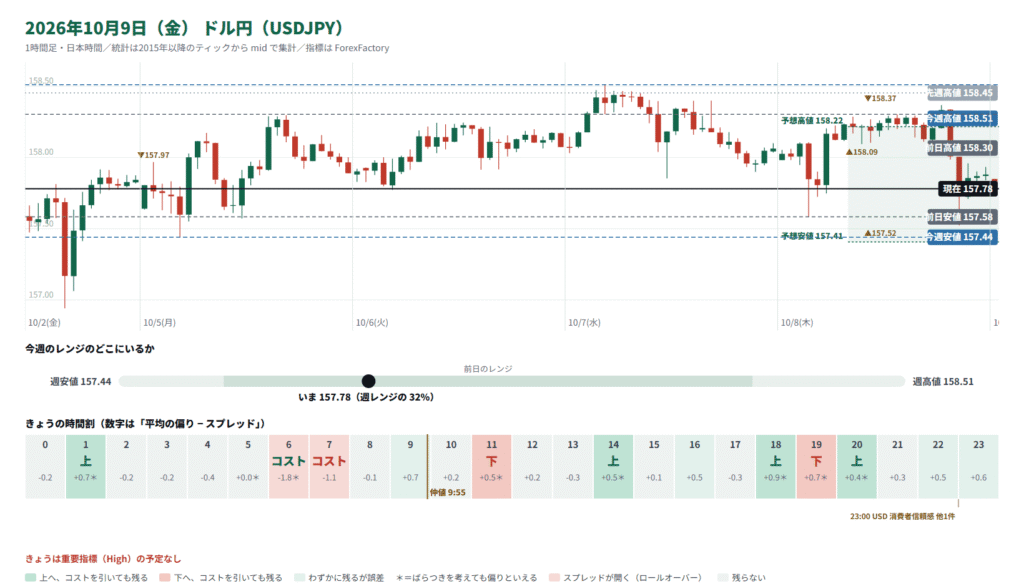
Task: Select the red 下へ、コストを引いても残る legend swatch
Action: (x=165, y=577)
